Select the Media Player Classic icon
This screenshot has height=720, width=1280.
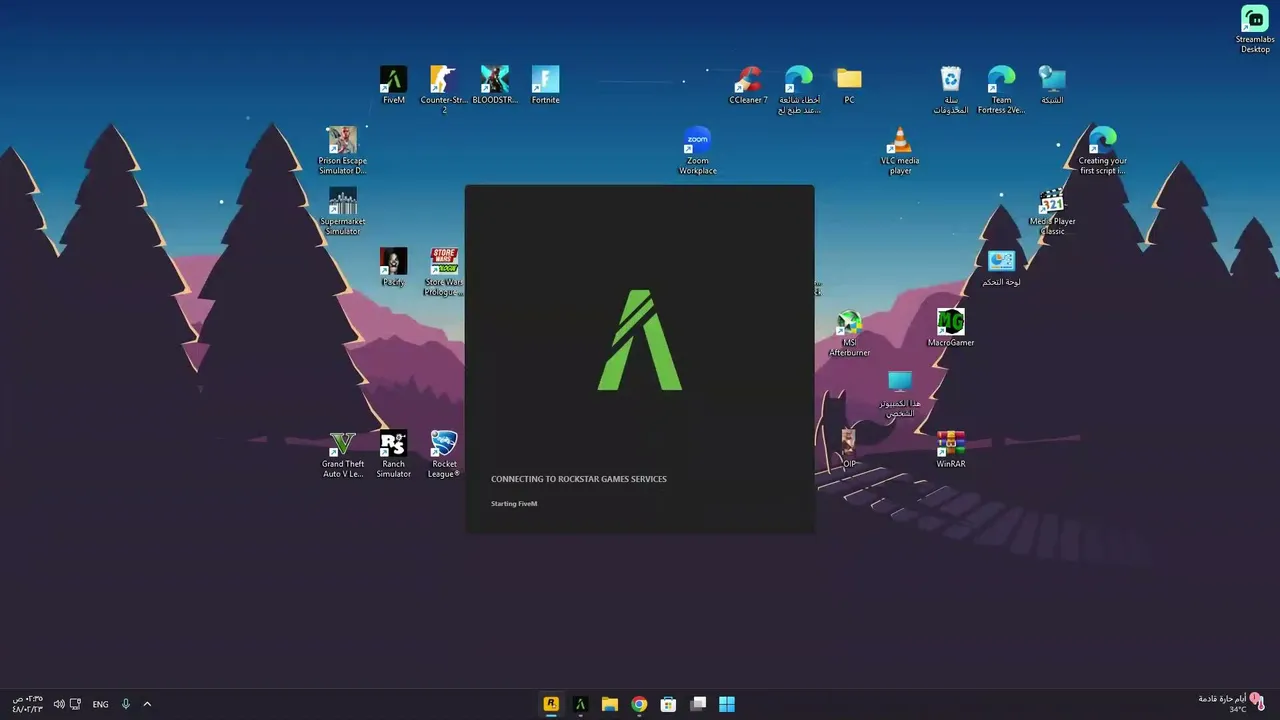coord(1052,211)
